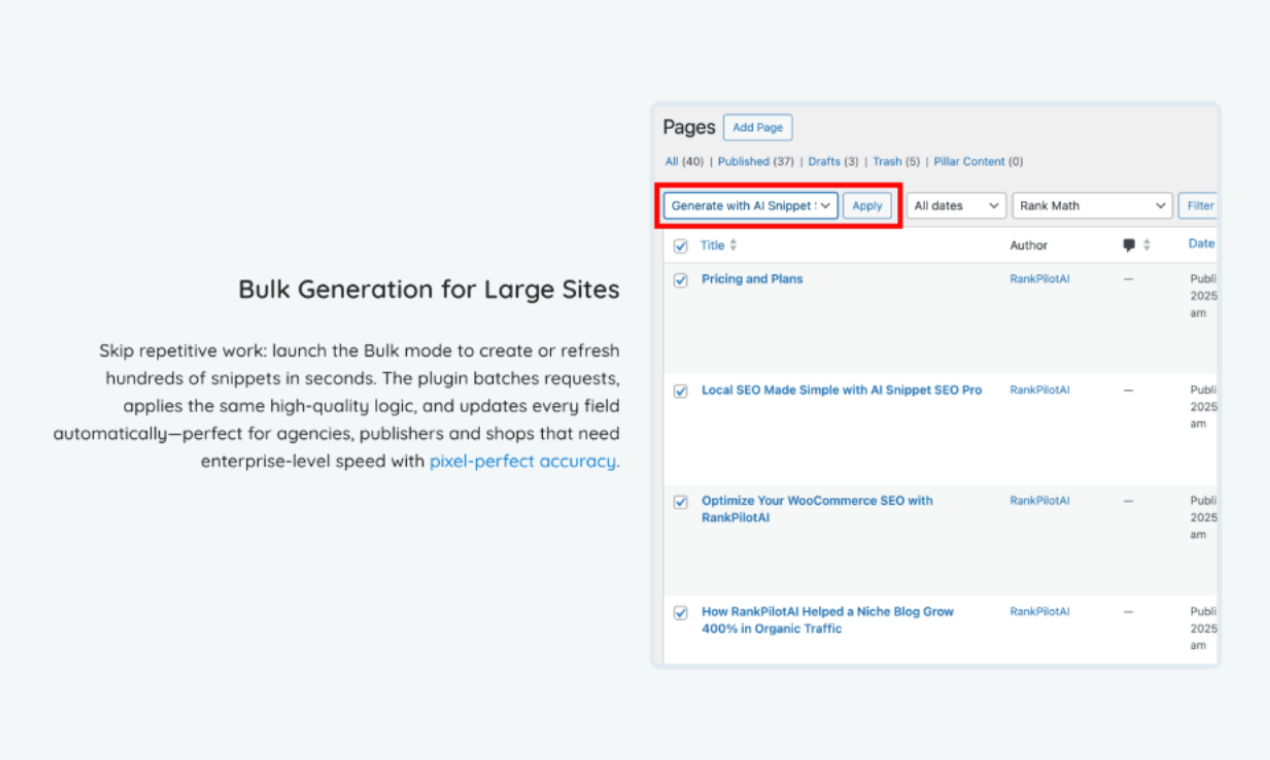This screenshot has height=760, width=1270.
Task: Open How RankPilotAI Helped a Niche Blog page
Action: 828,620
